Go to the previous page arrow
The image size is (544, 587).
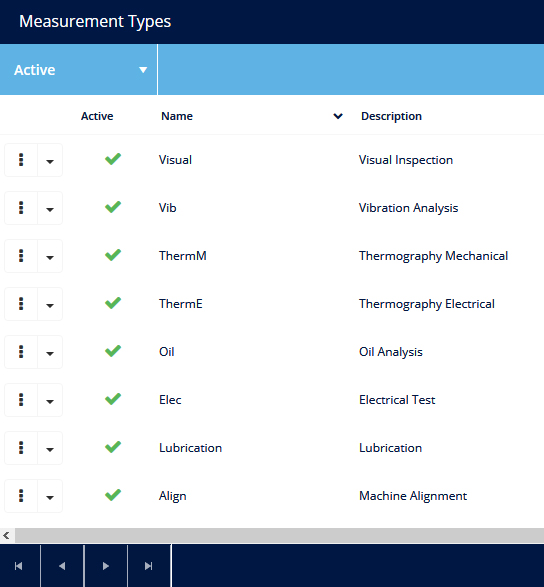click(x=62, y=566)
